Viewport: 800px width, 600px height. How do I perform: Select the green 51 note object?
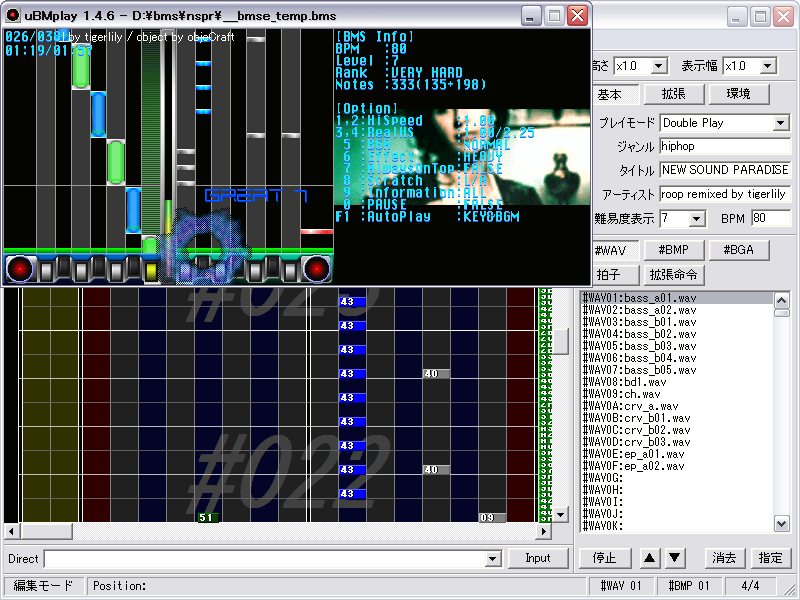point(206,517)
